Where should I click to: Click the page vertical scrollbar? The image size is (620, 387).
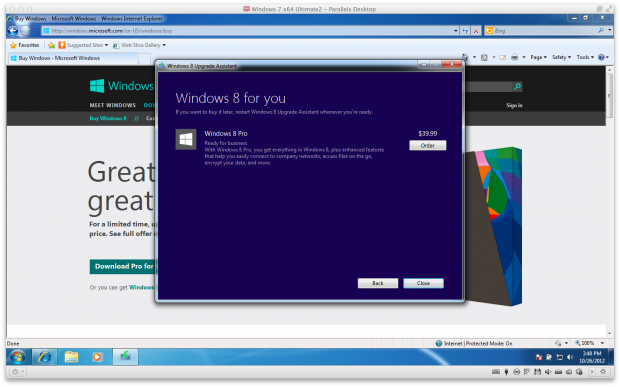(x=609, y=202)
